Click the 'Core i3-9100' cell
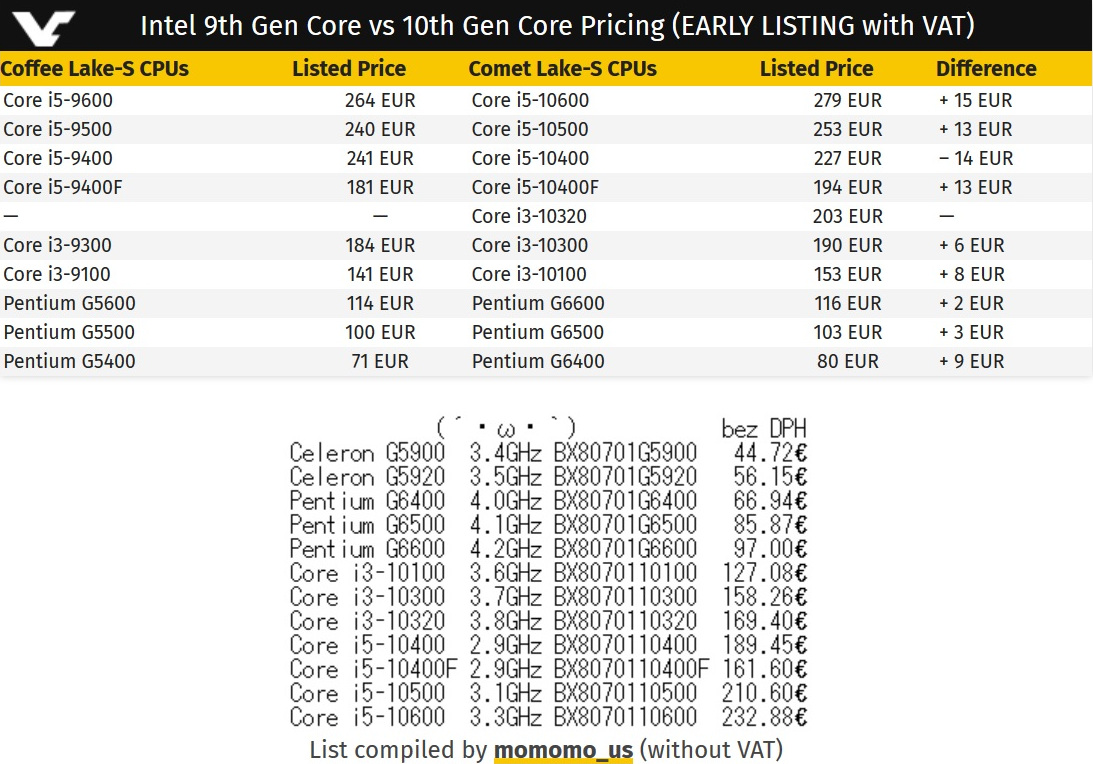This screenshot has width=1093, height=764. tap(56, 275)
